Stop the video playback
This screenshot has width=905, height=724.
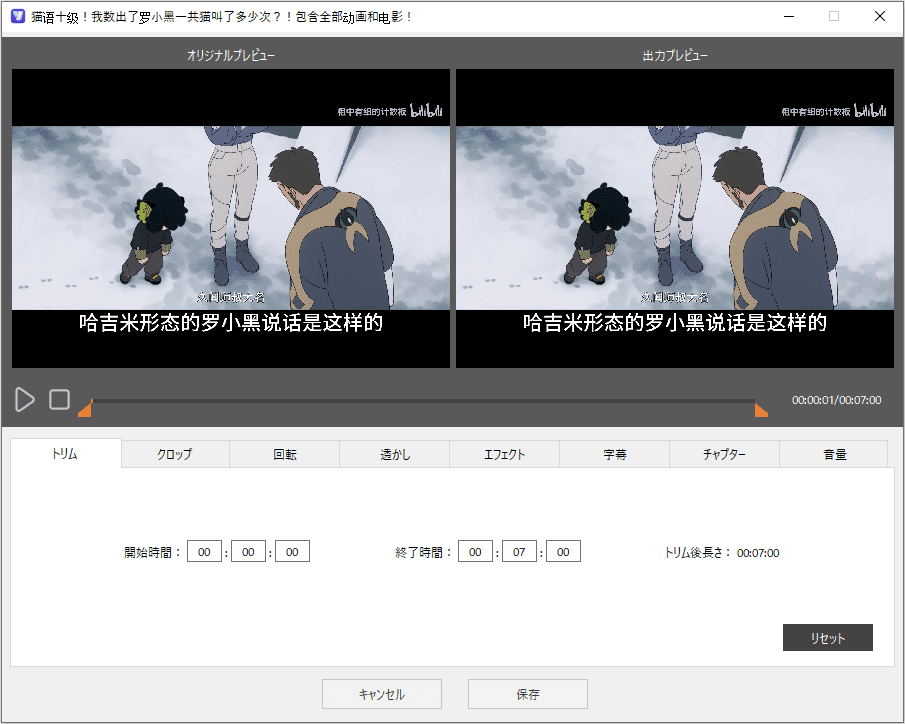point(59,400)
